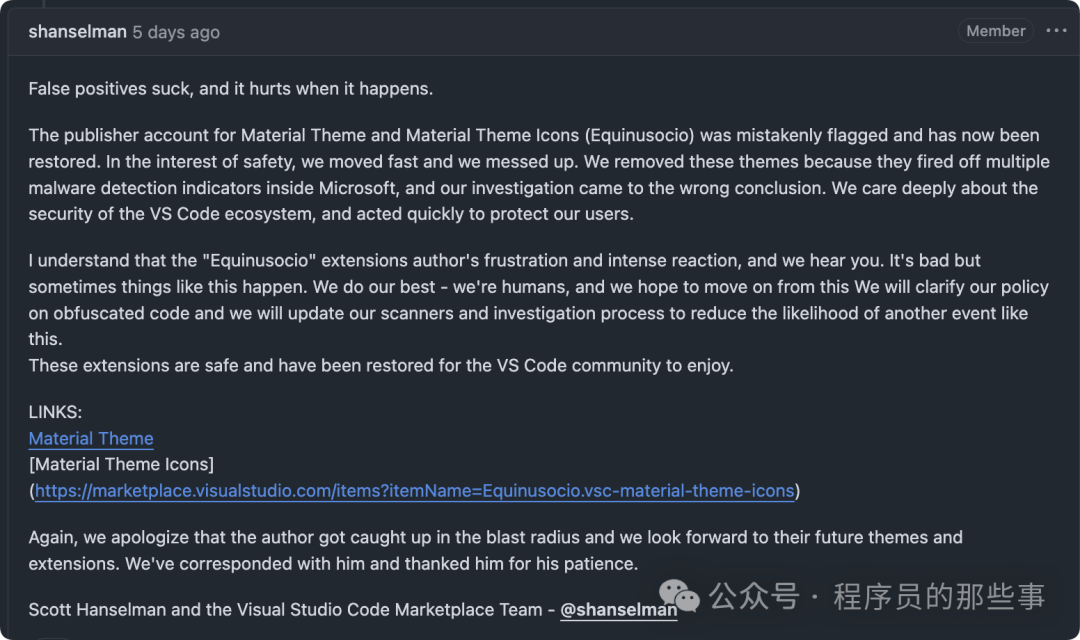Click the line "These extensions are safe"
The image size is (1080, 640).
381,366
